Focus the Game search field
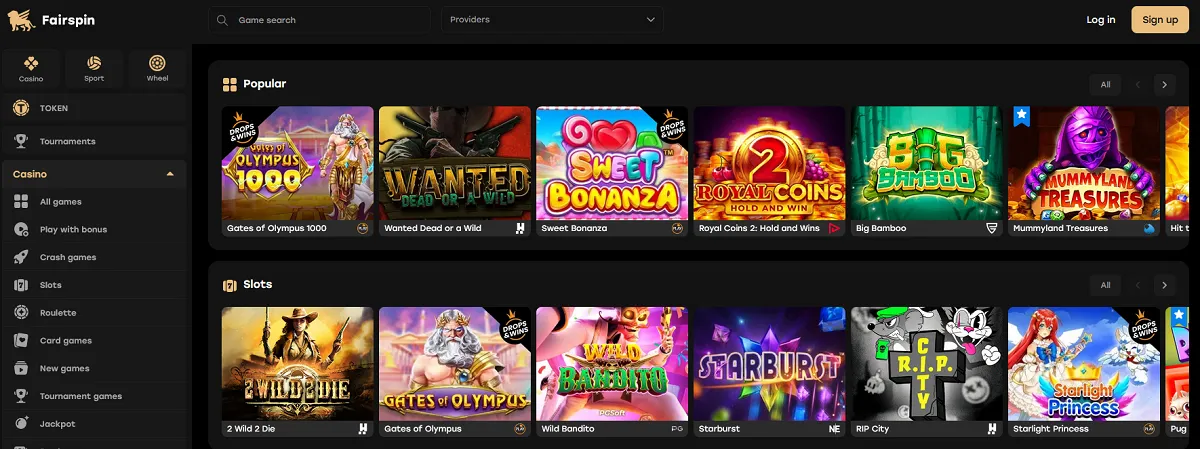The height and width of the screenshot is (449, 1200). 319,20
